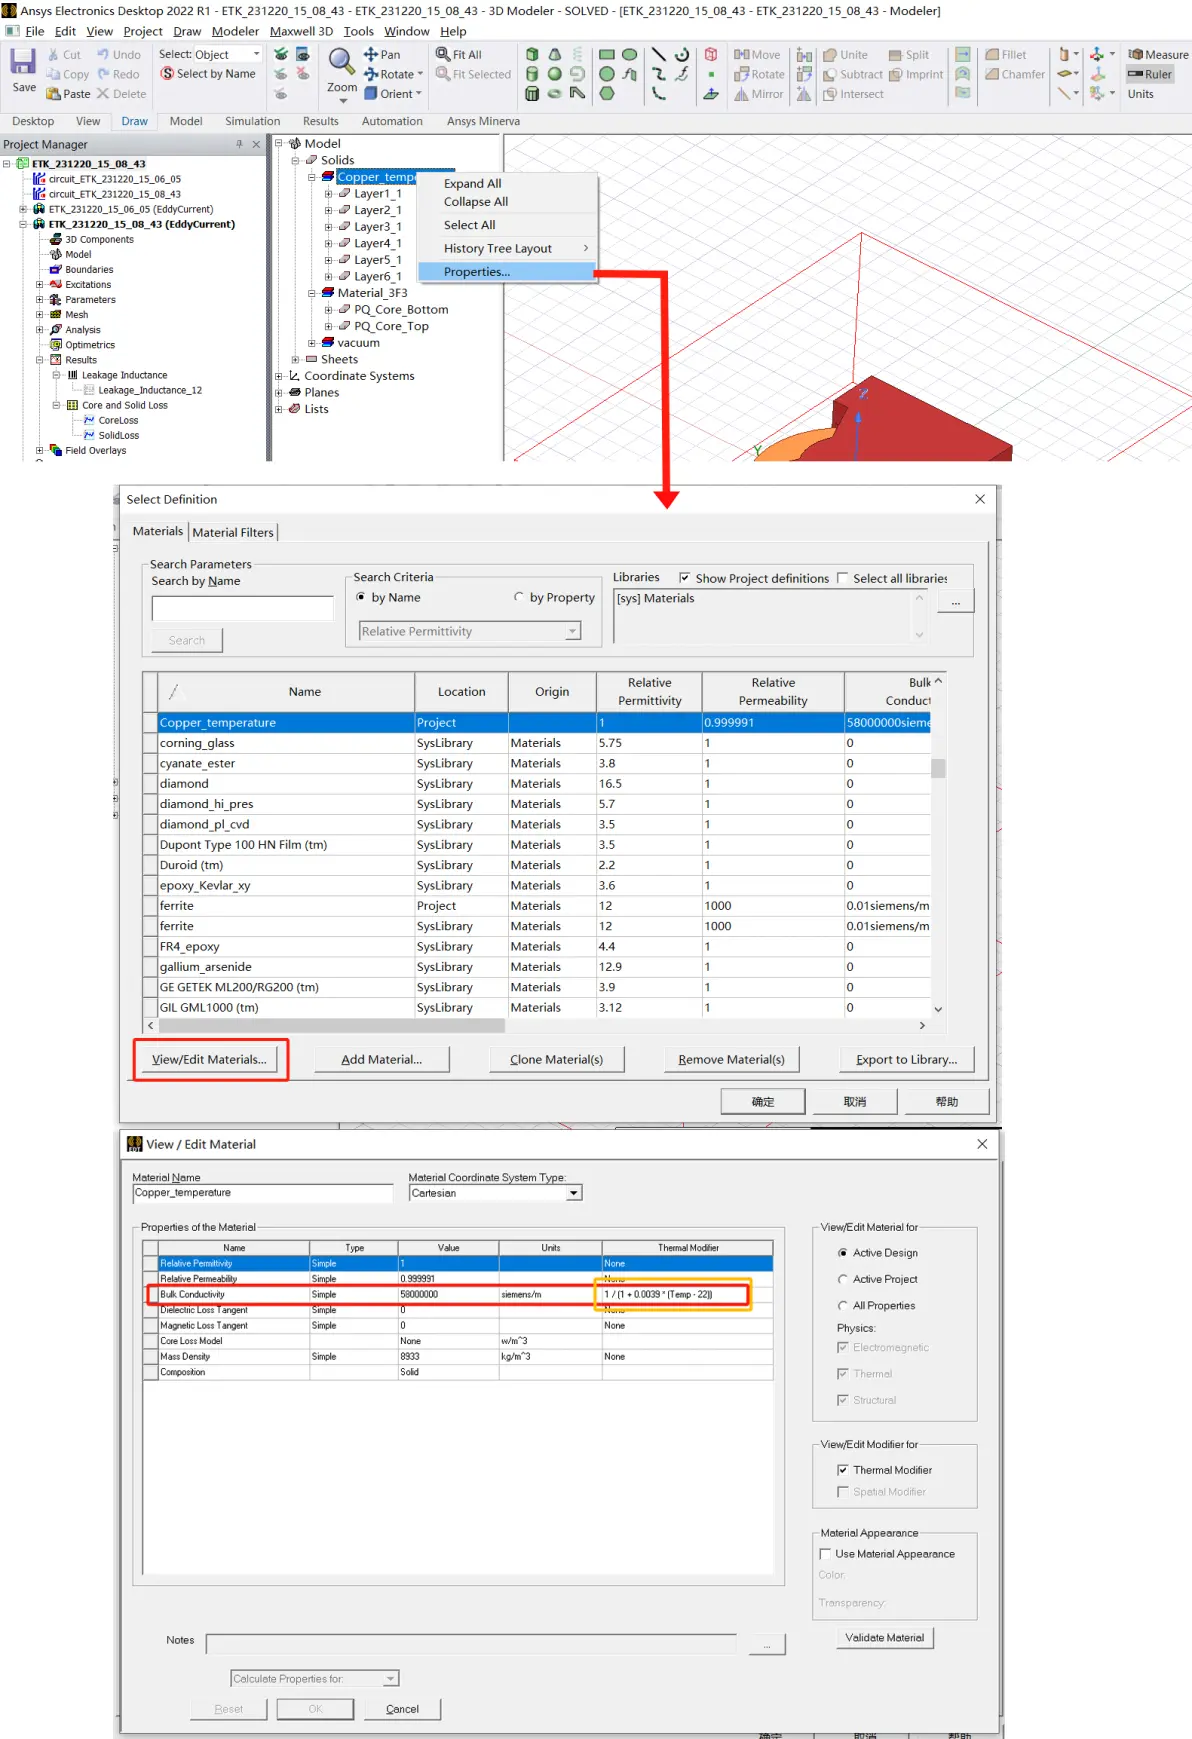Open Calculate Properties for dropdown
This screenshot has width=1192, height=1739.
point(314,1678)
